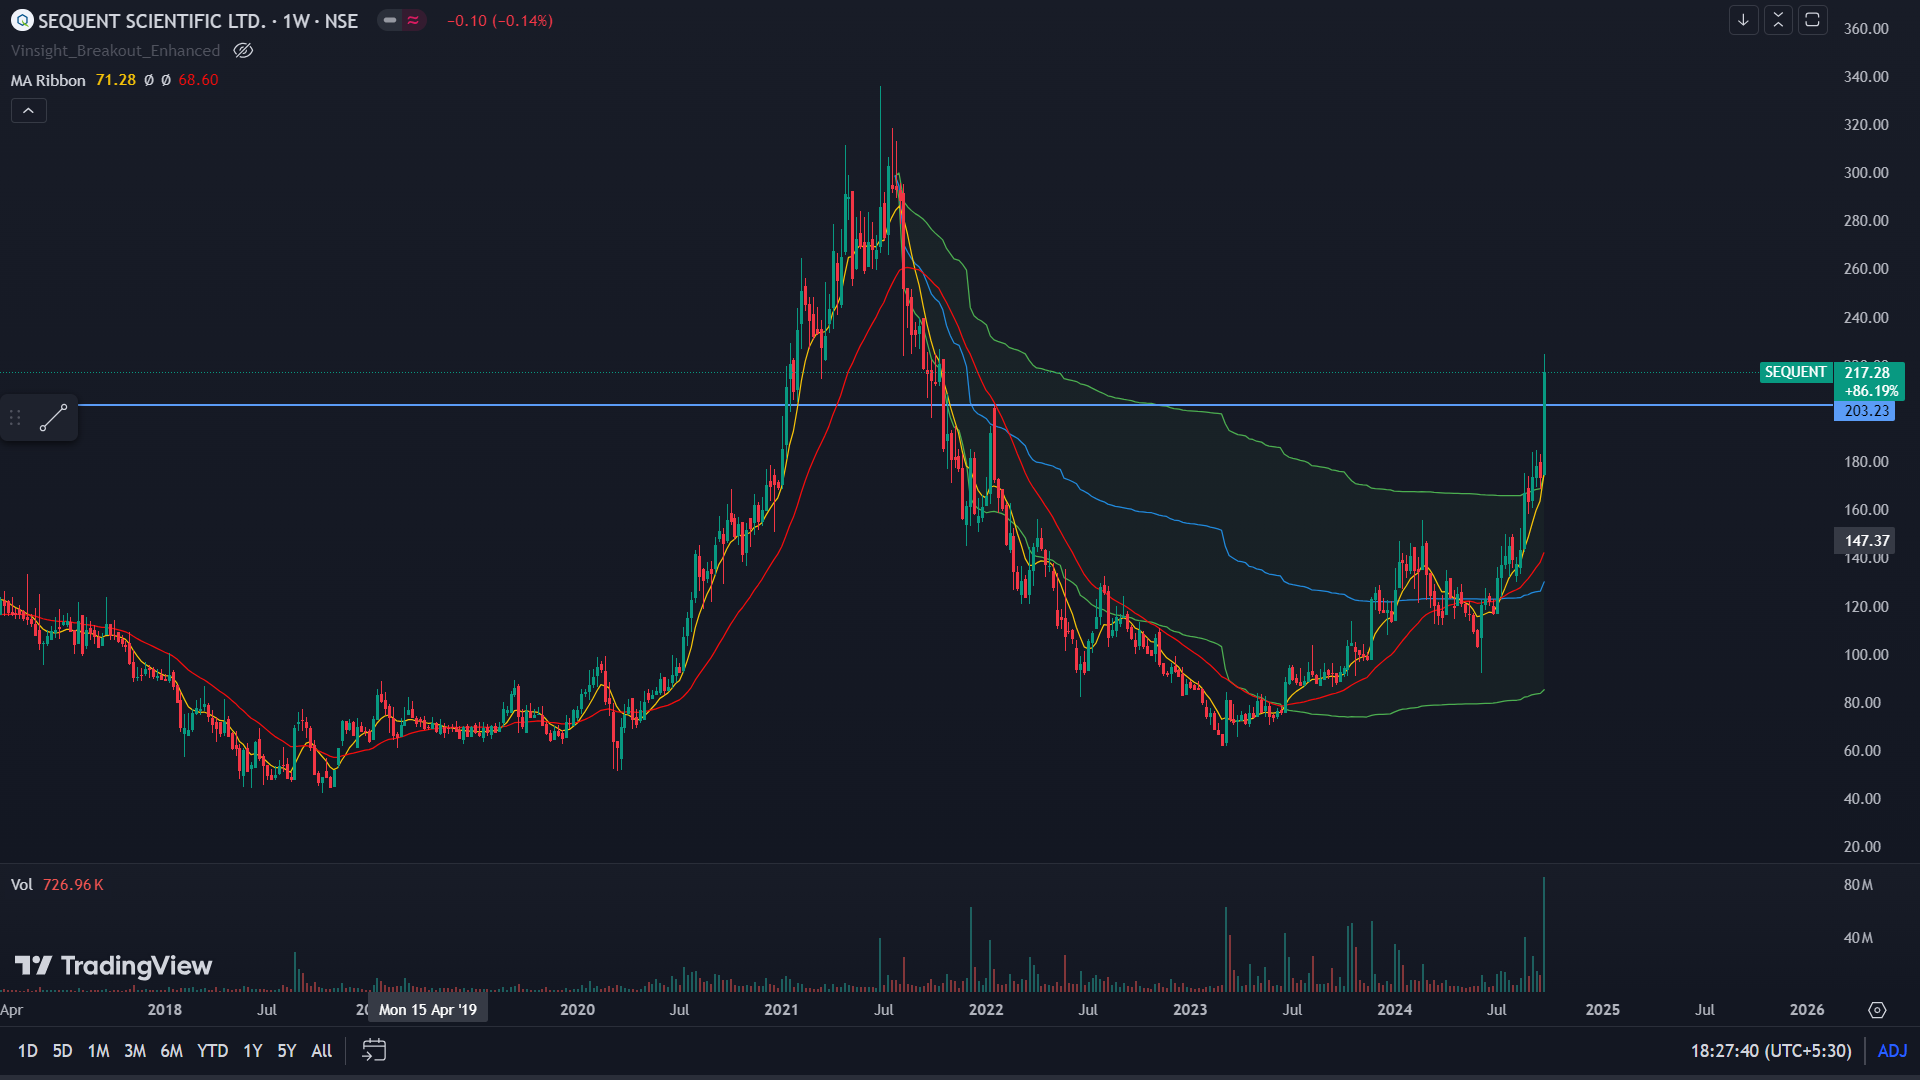
Task: Click the move pane down arrow icon
Action: [1743, 20]
